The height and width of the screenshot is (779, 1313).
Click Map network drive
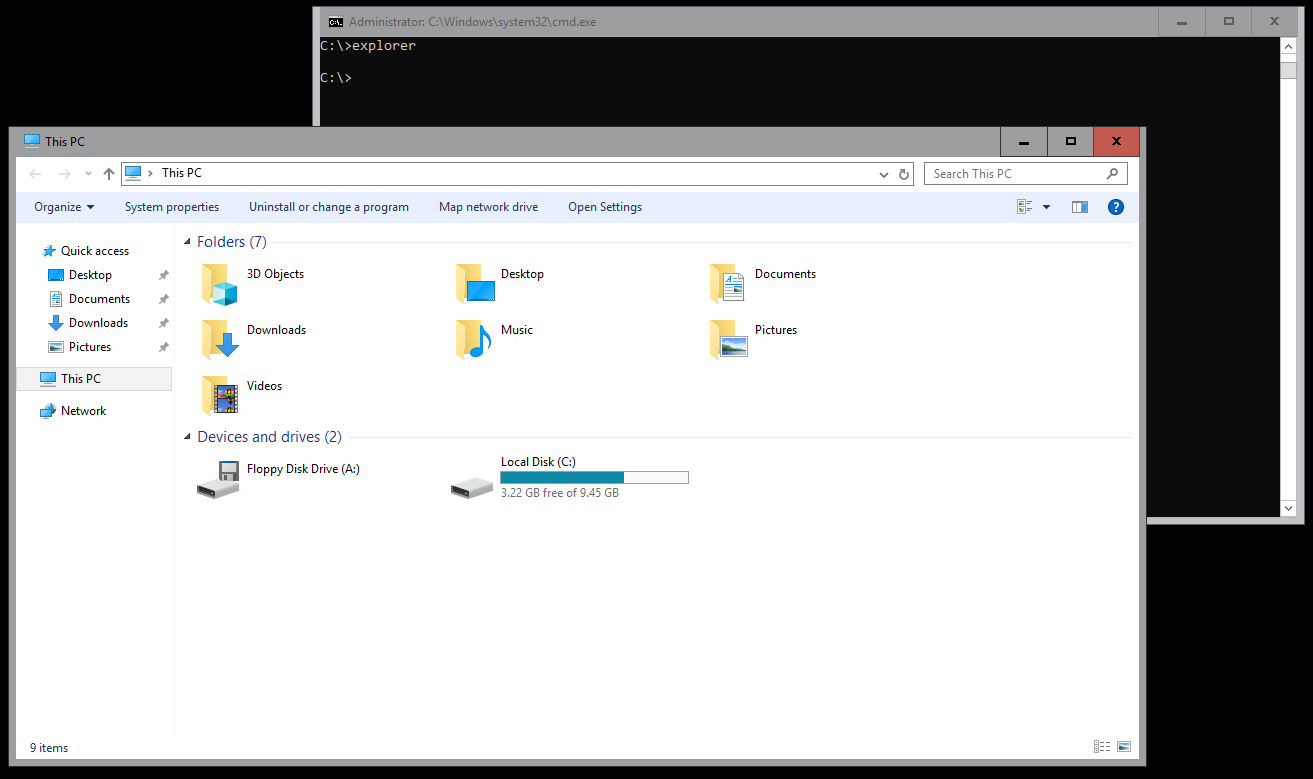(x=488, y=207)
